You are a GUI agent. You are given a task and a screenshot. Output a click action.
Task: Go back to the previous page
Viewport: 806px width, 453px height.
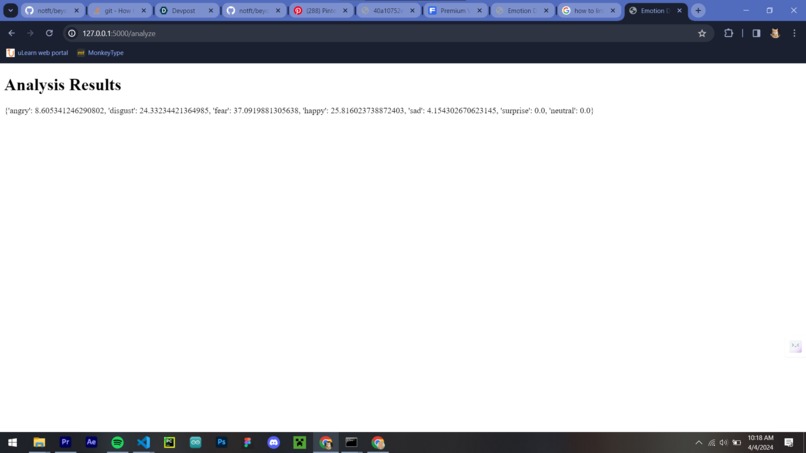pos(11,33)
